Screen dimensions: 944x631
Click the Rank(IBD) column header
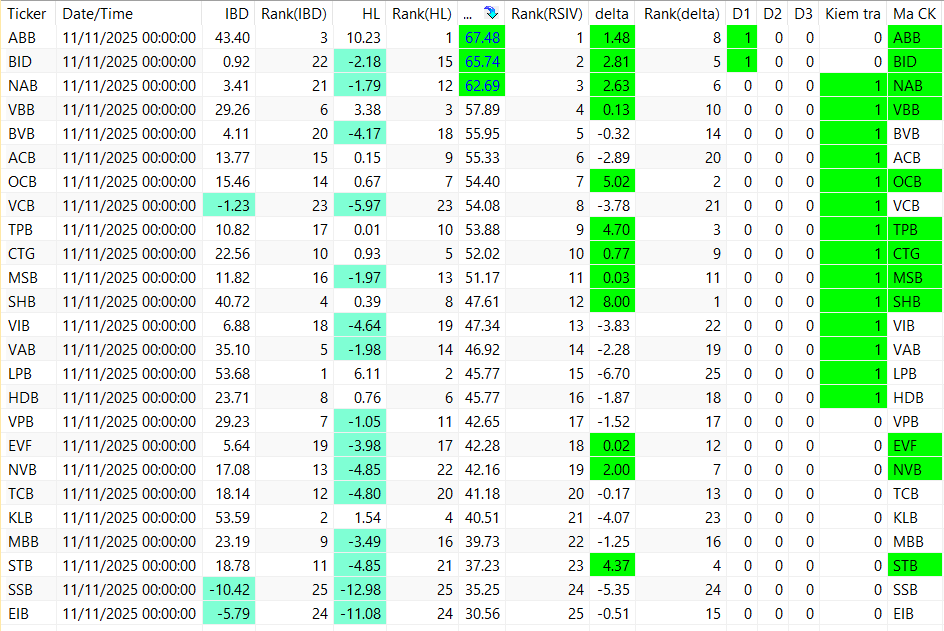(294, 13)
